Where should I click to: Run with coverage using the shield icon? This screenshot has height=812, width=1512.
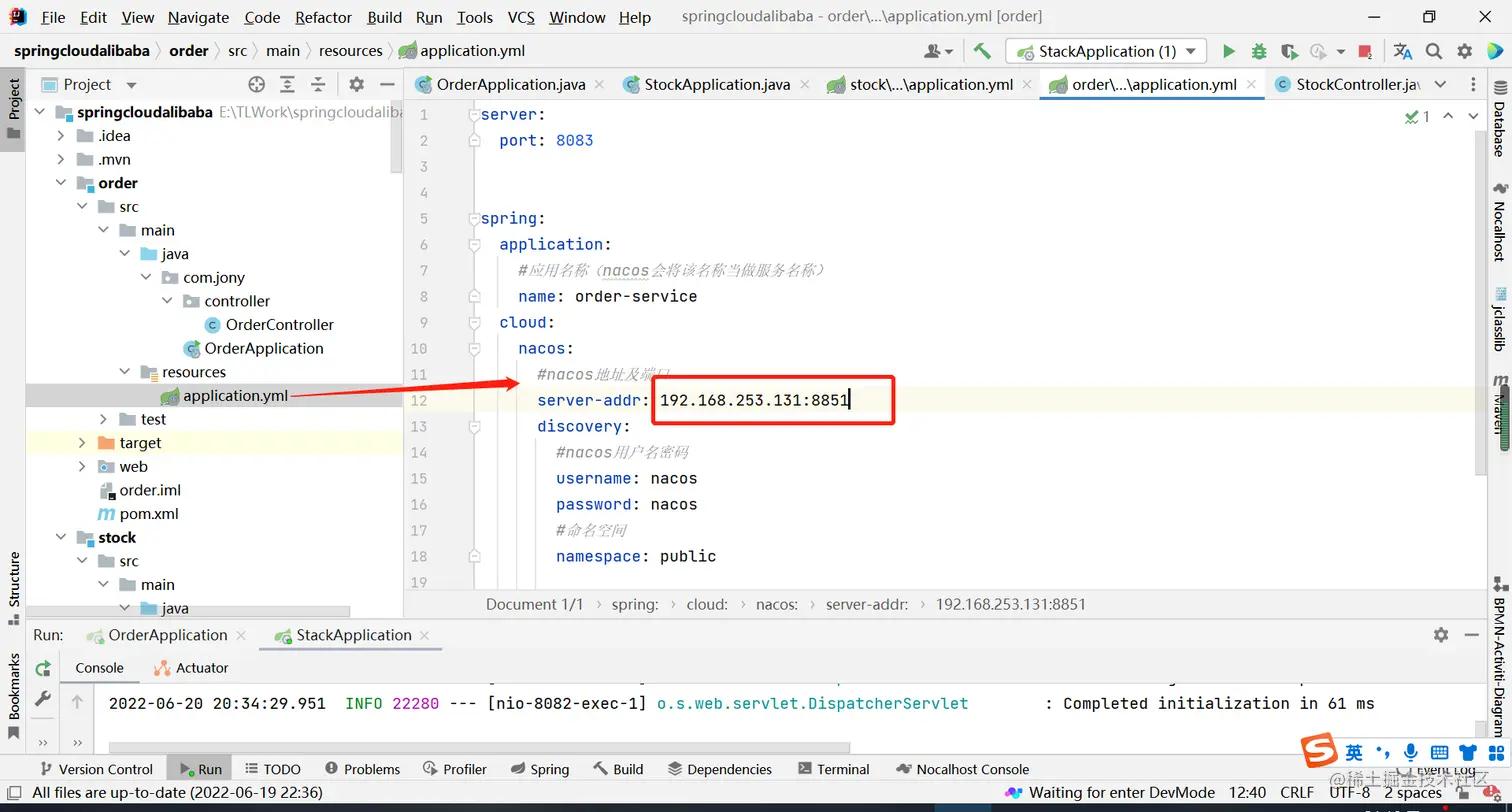[1288, 51]
